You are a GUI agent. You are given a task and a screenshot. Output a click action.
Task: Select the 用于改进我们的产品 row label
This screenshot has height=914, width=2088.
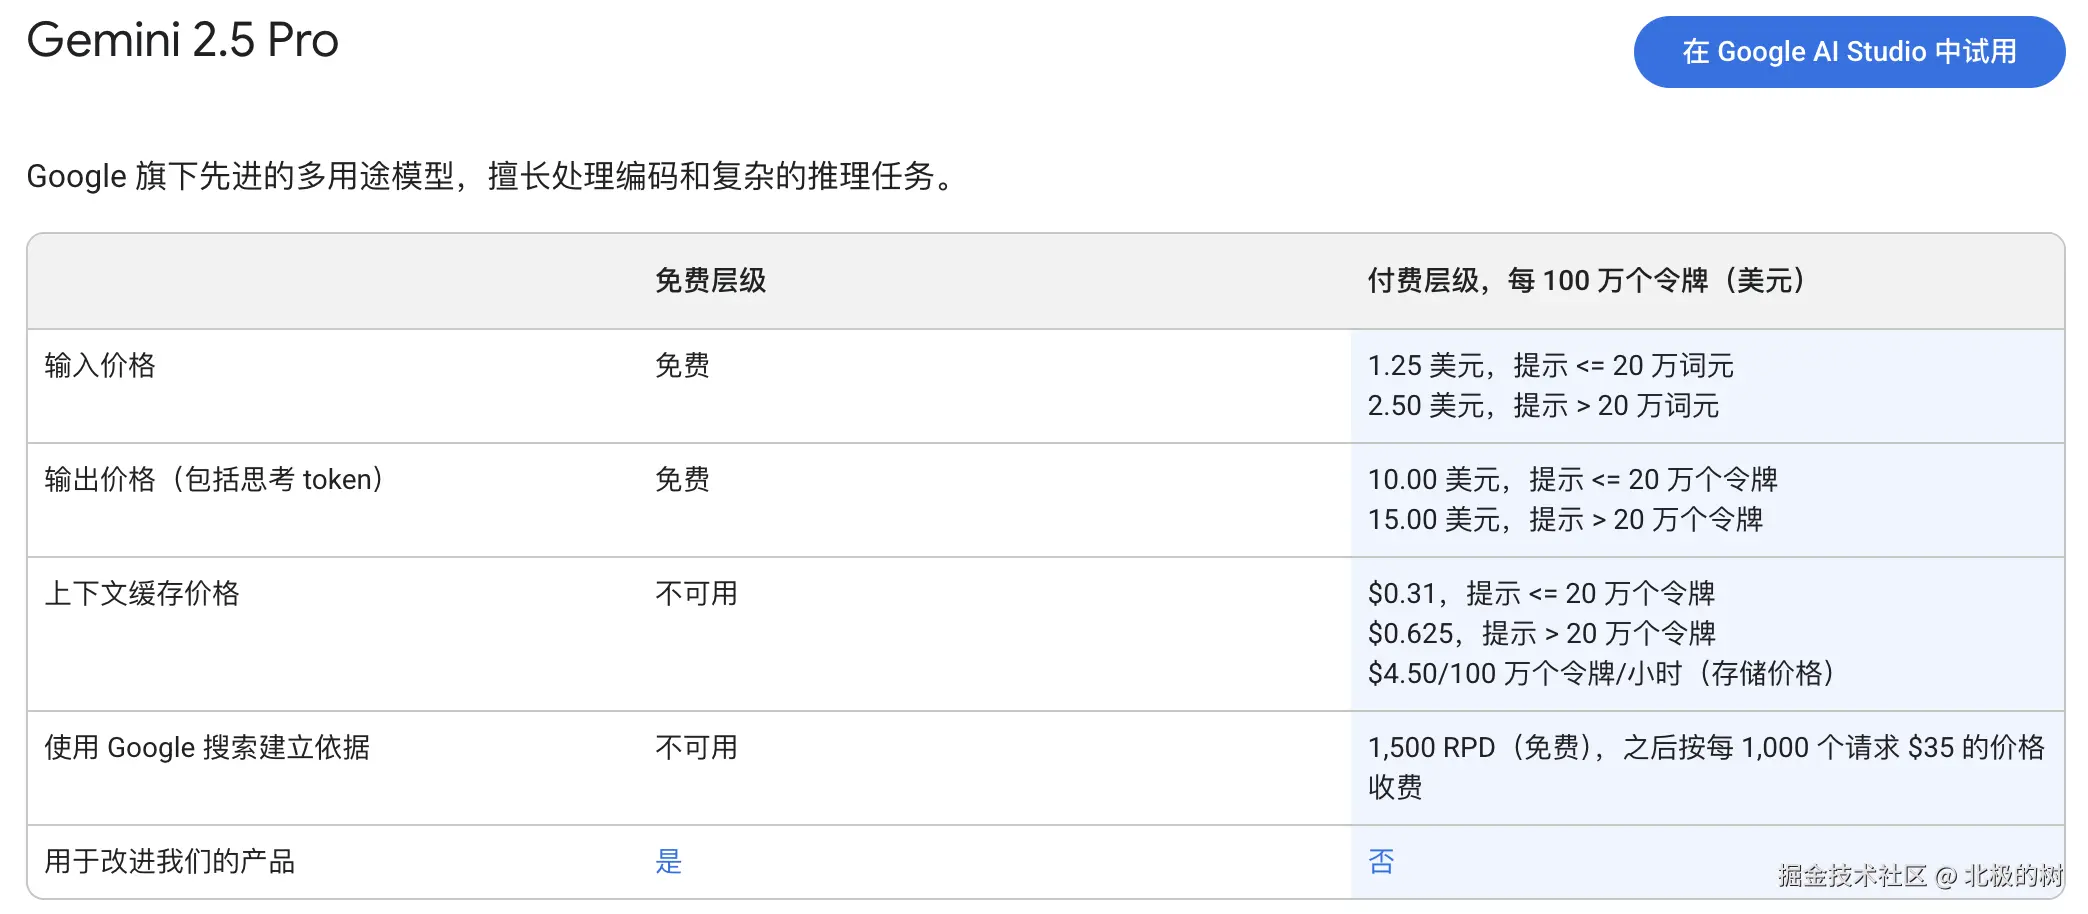pos(170,861)
